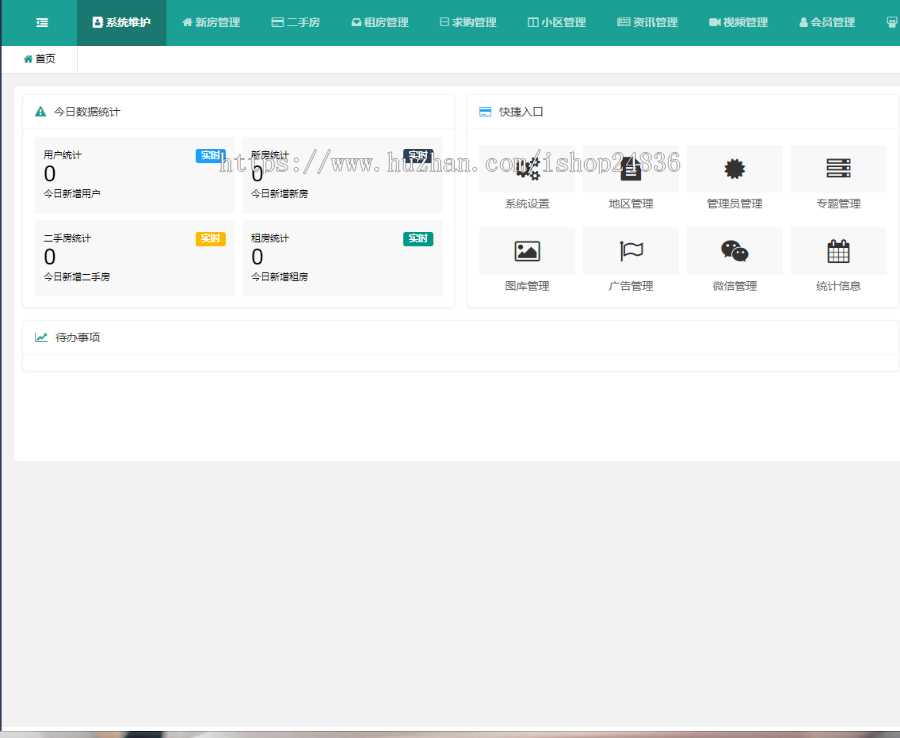The width and height of the screenshot is (900, 738).
Task: Open 广告管理 flag icon
Action: point(631,251)
